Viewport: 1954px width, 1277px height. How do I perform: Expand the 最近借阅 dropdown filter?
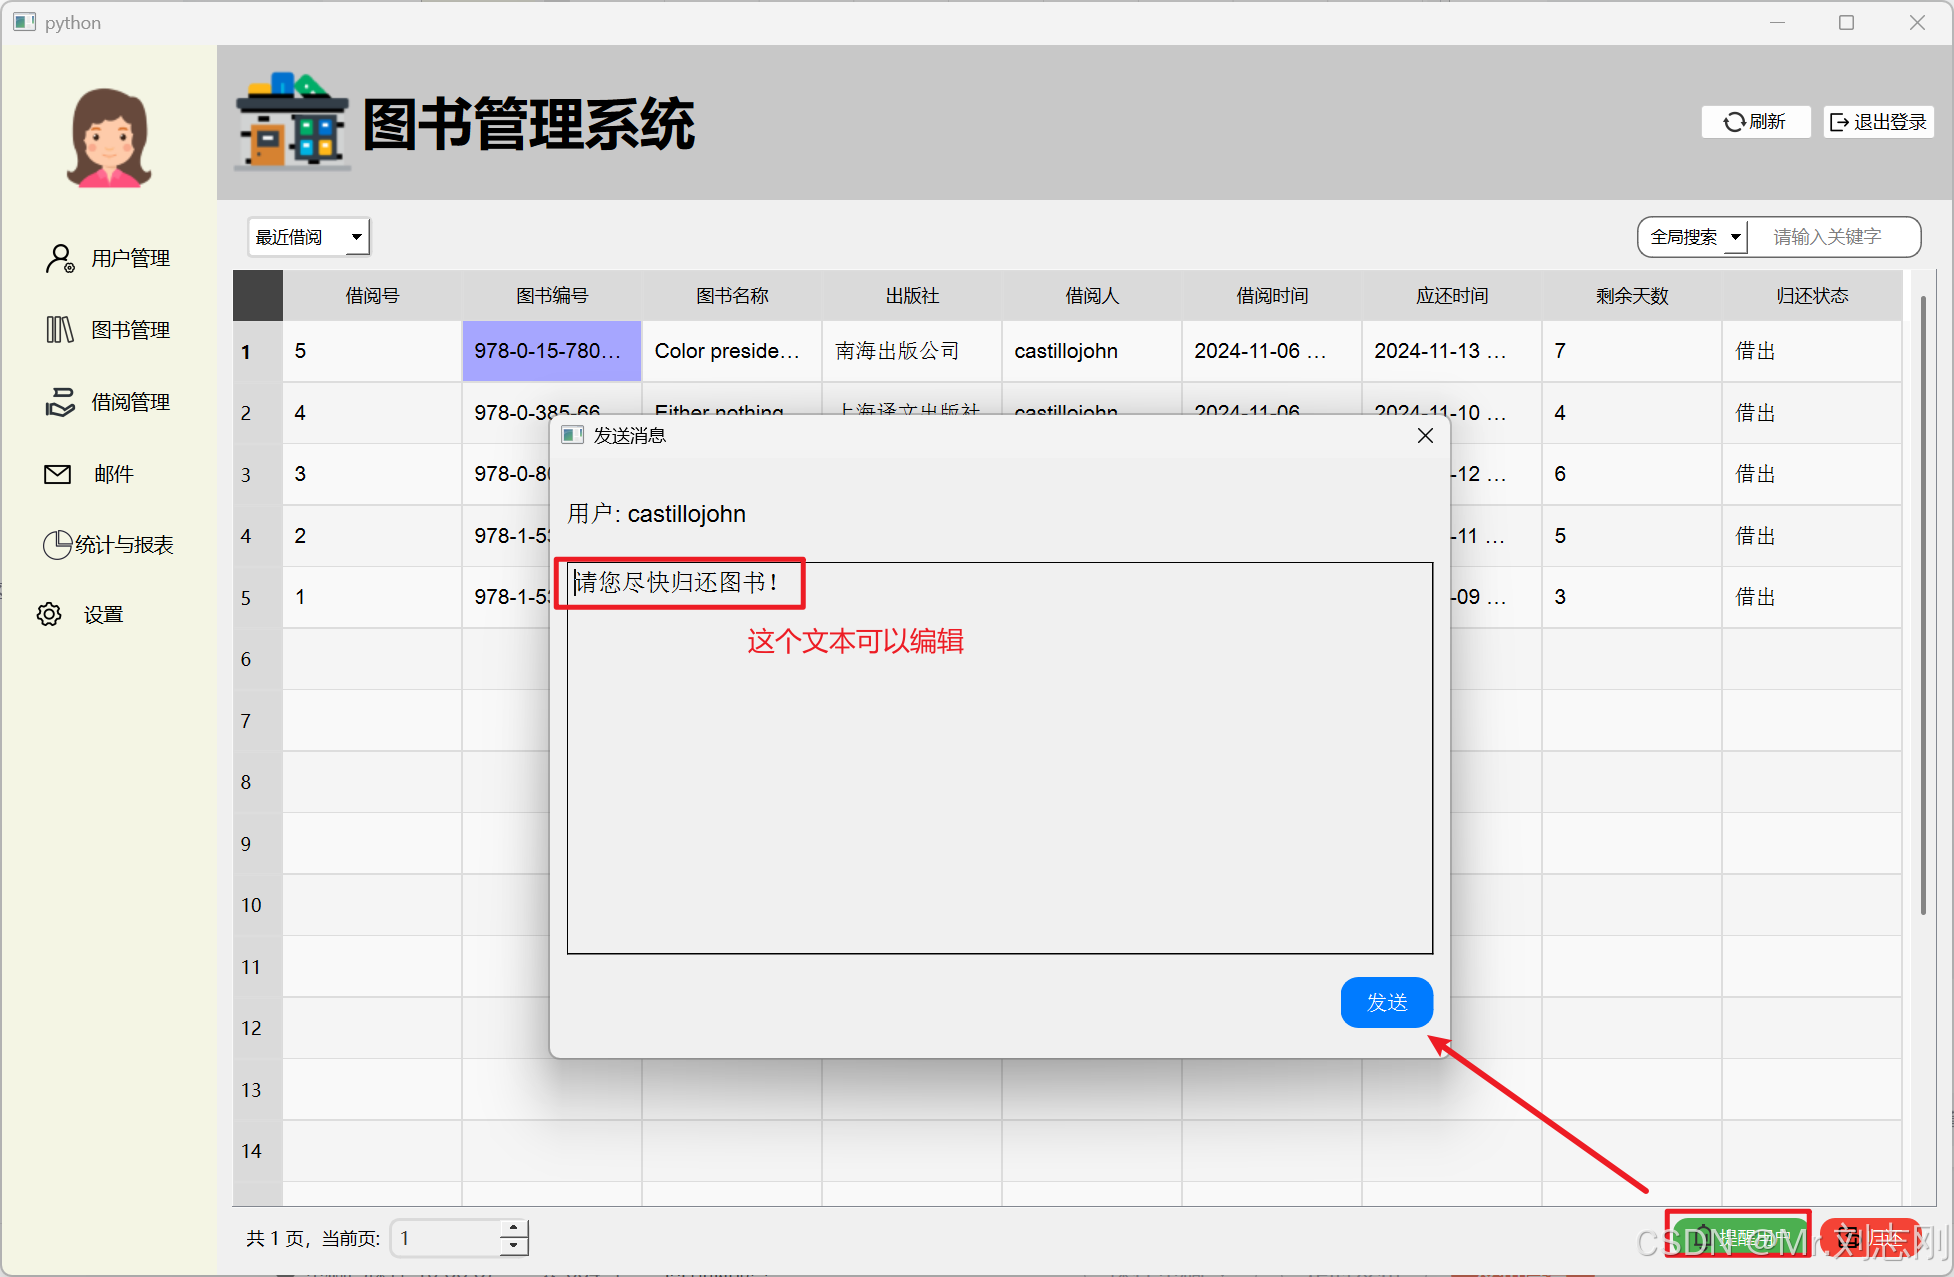pos(308,237)
